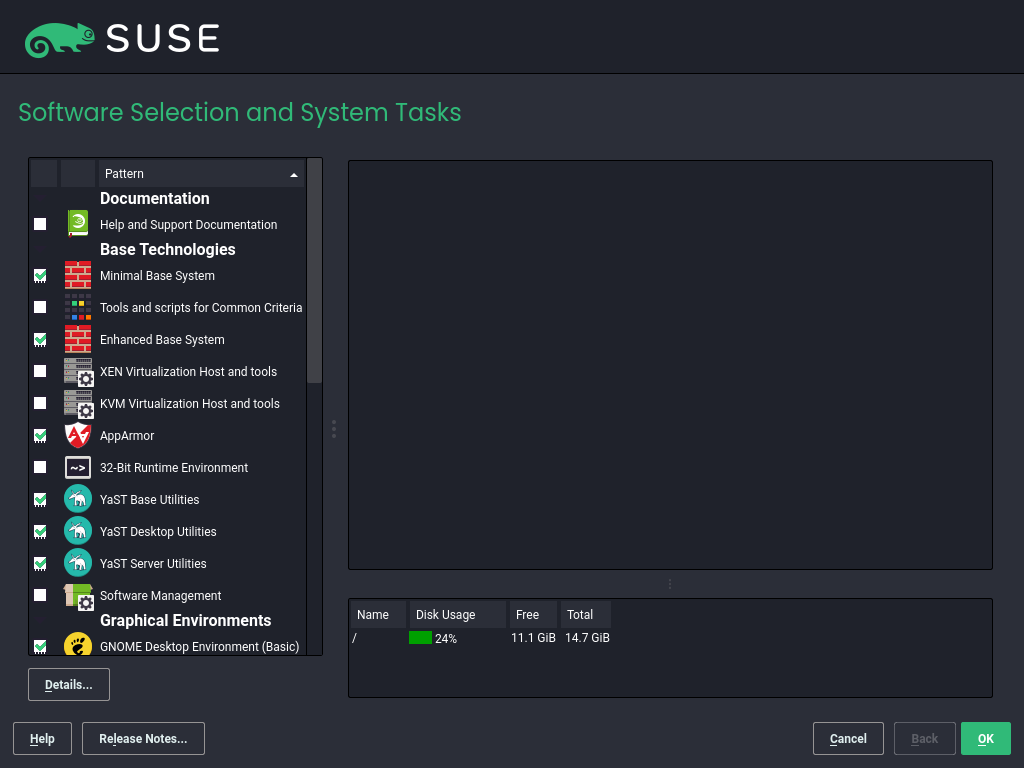1024x768 pixels.
Task: Click the Help and Support Documentation icon
Action: (78, 224)
